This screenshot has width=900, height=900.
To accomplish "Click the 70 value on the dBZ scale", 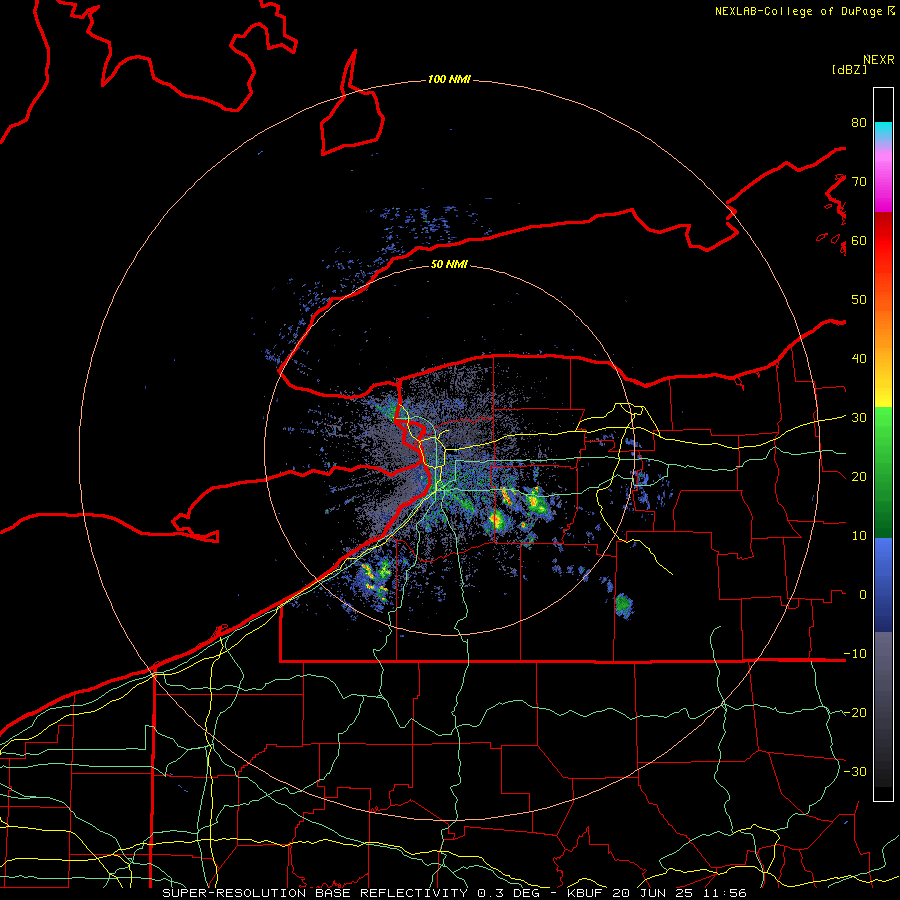I will [x=859, y=181].
